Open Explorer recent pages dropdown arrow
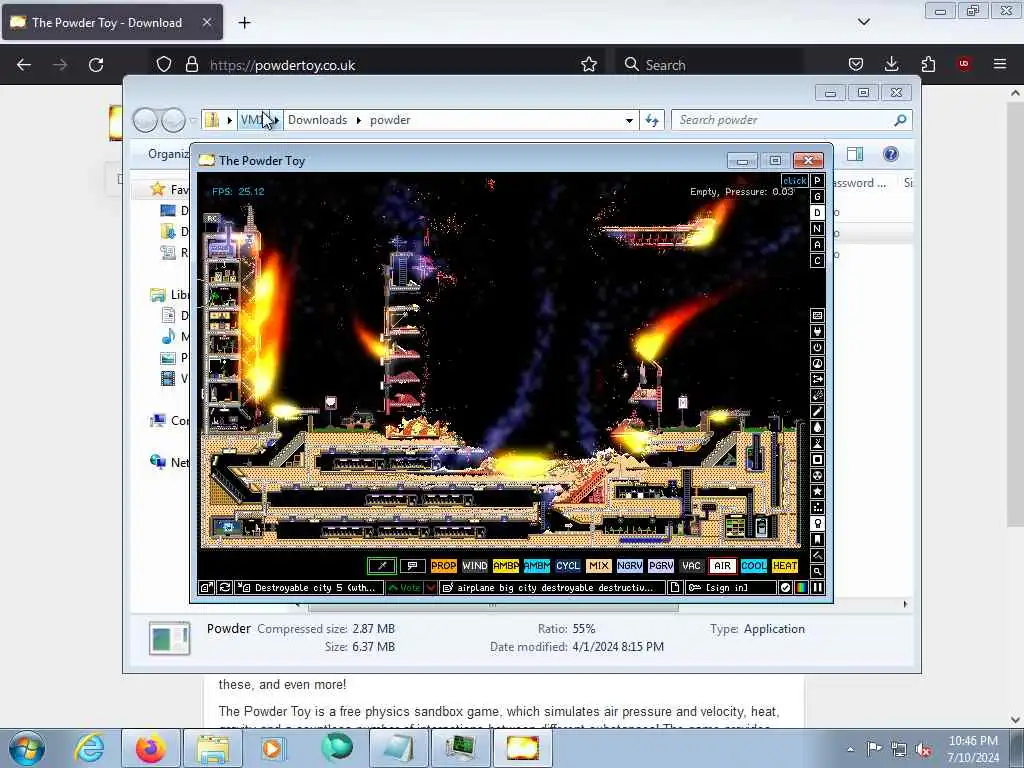This screenshot has width=1024, height=768. pos(193,120)
